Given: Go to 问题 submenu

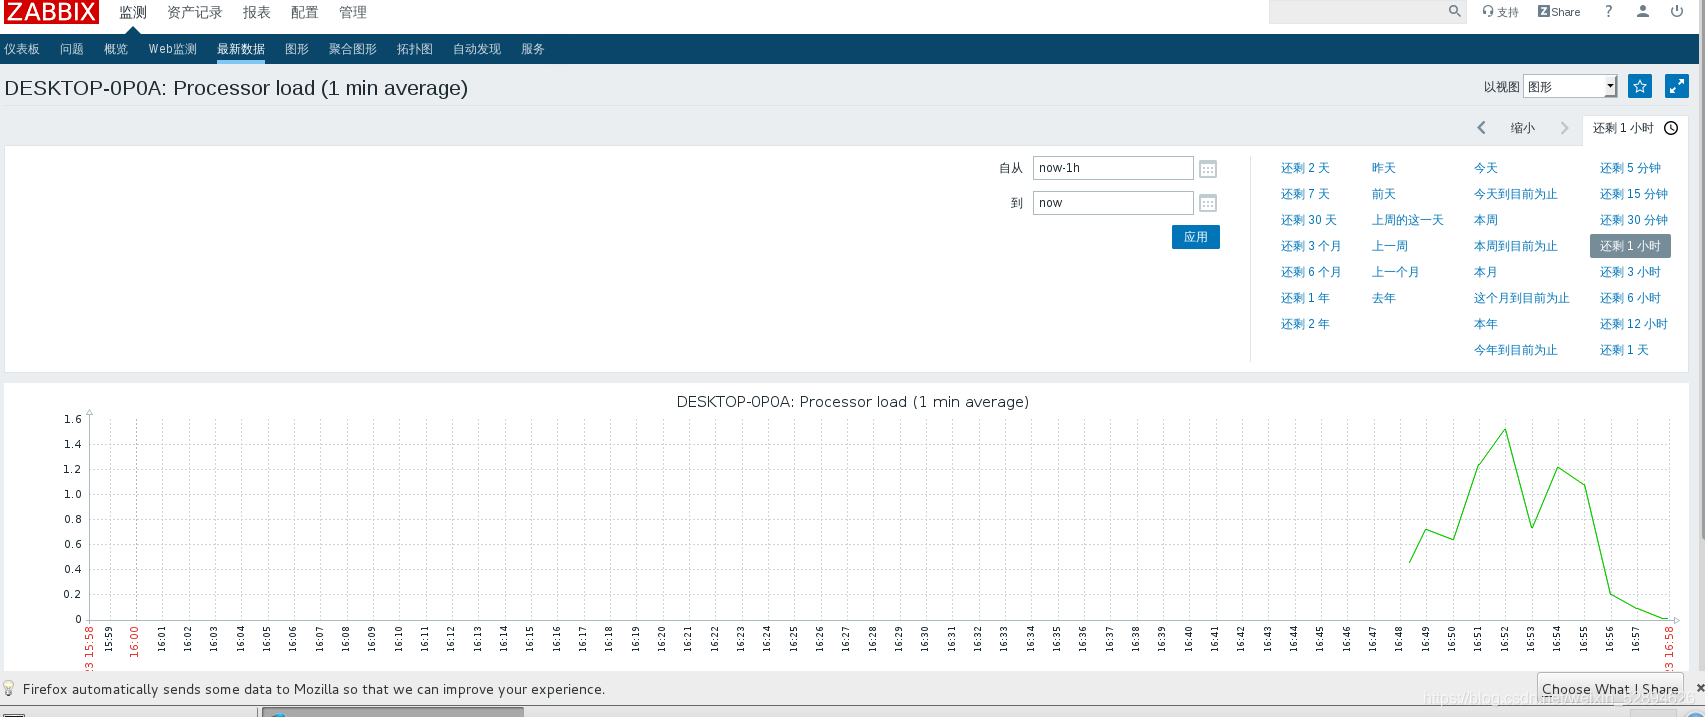Looking at the screenshot, I should pyautogui.click(x=72, y=49).
